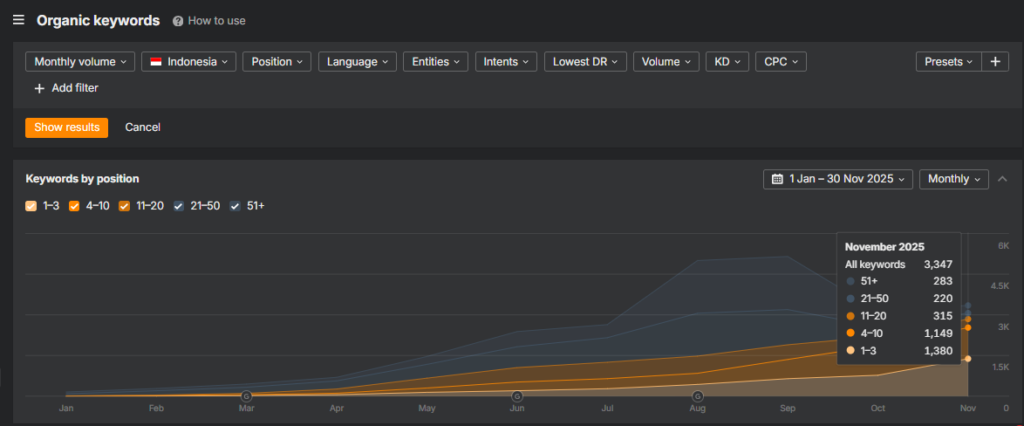Click the Google update marker at August
Screen dimensions: 1024x426
(697, 396)
